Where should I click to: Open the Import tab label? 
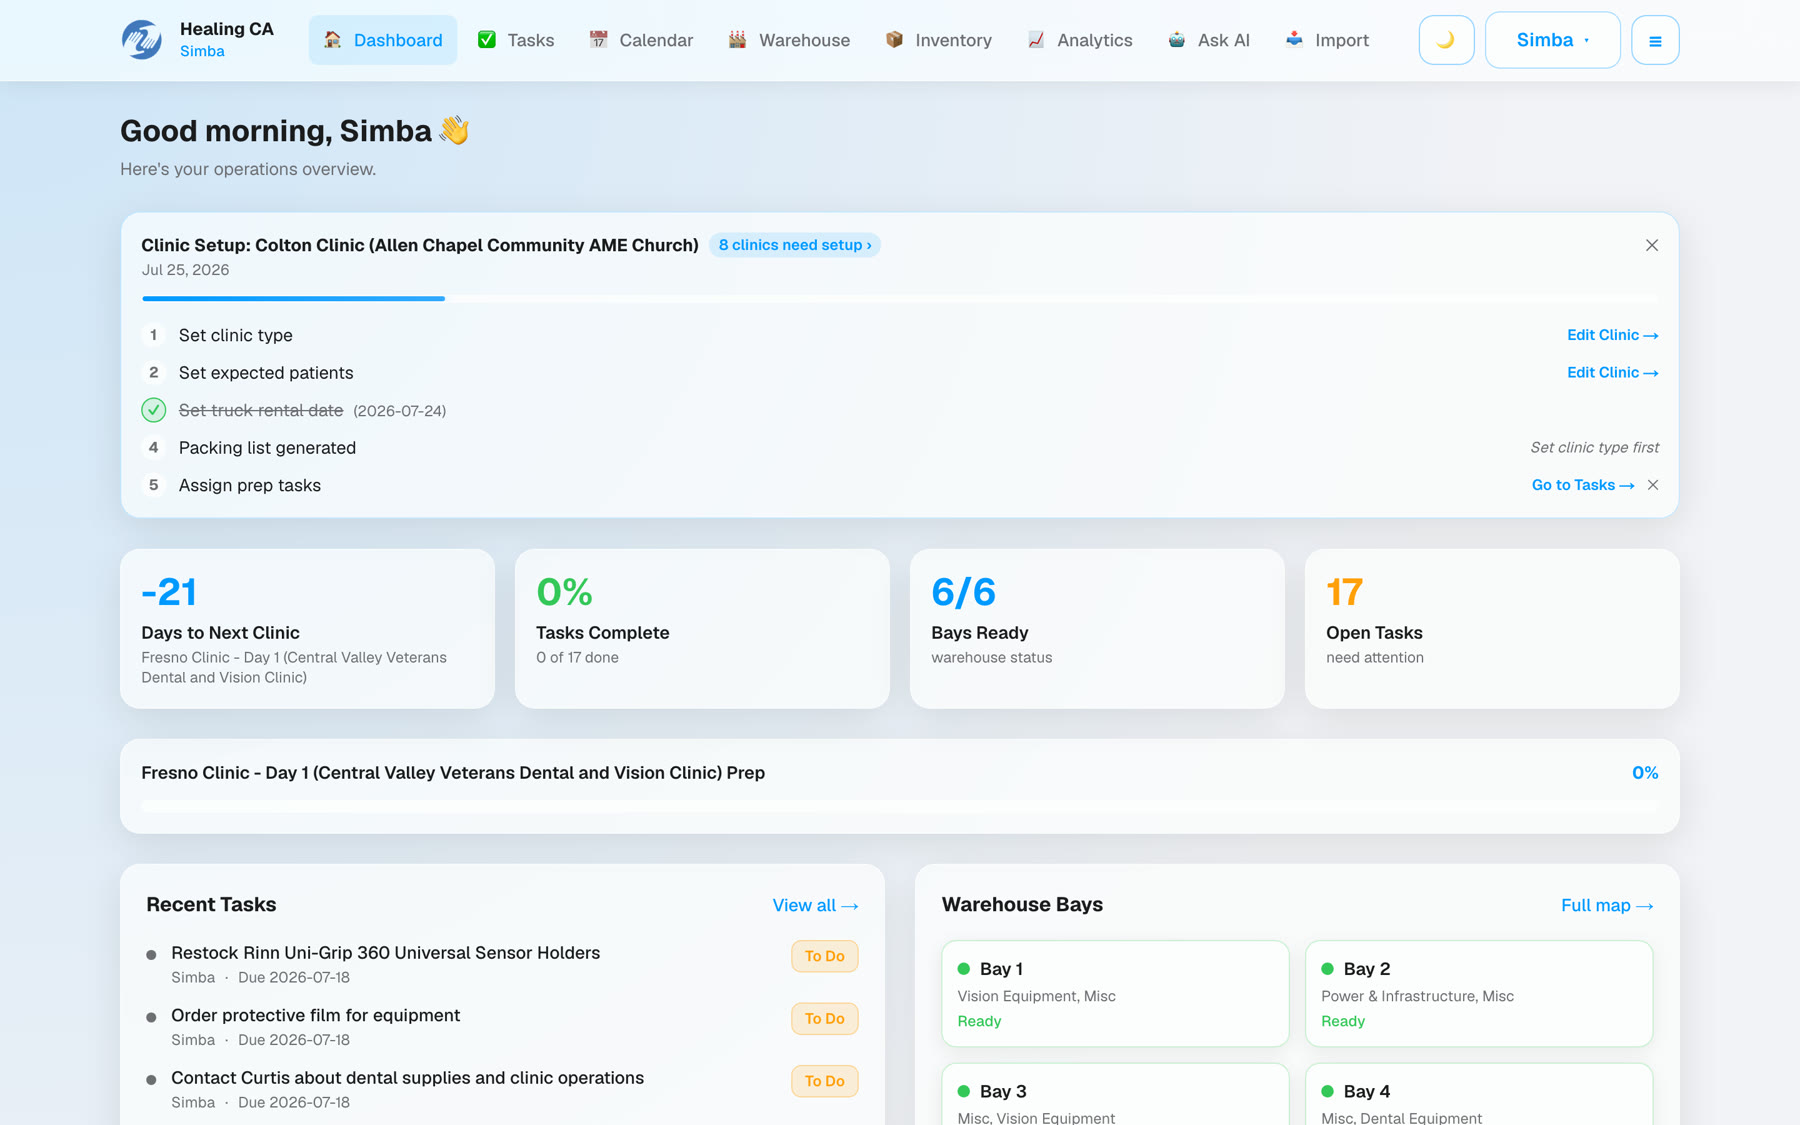point(1342,40)
